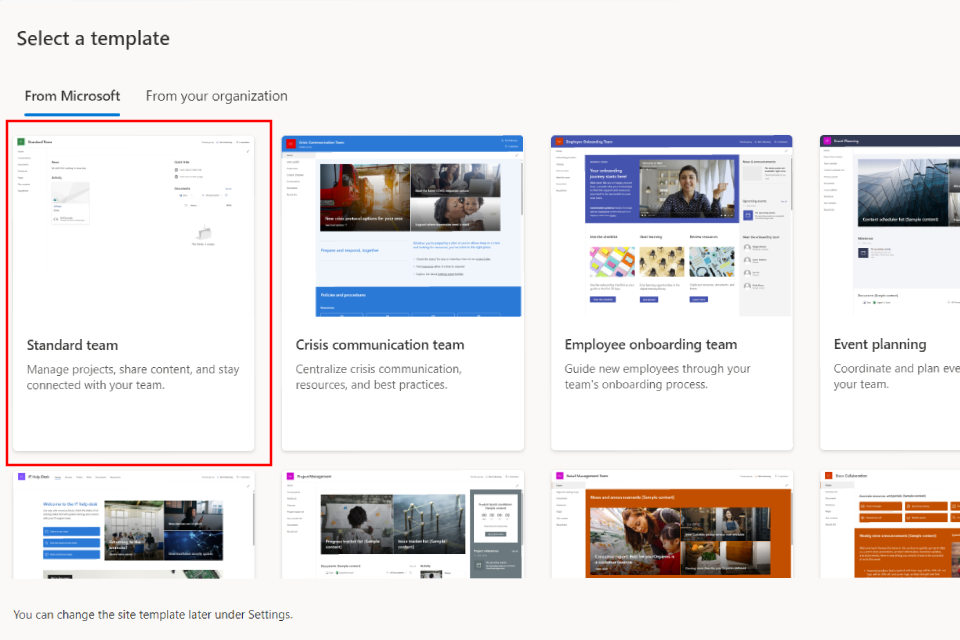Click the red Crisis Communication Team logo icon
The image size is (960, 640).
(291, 144)
